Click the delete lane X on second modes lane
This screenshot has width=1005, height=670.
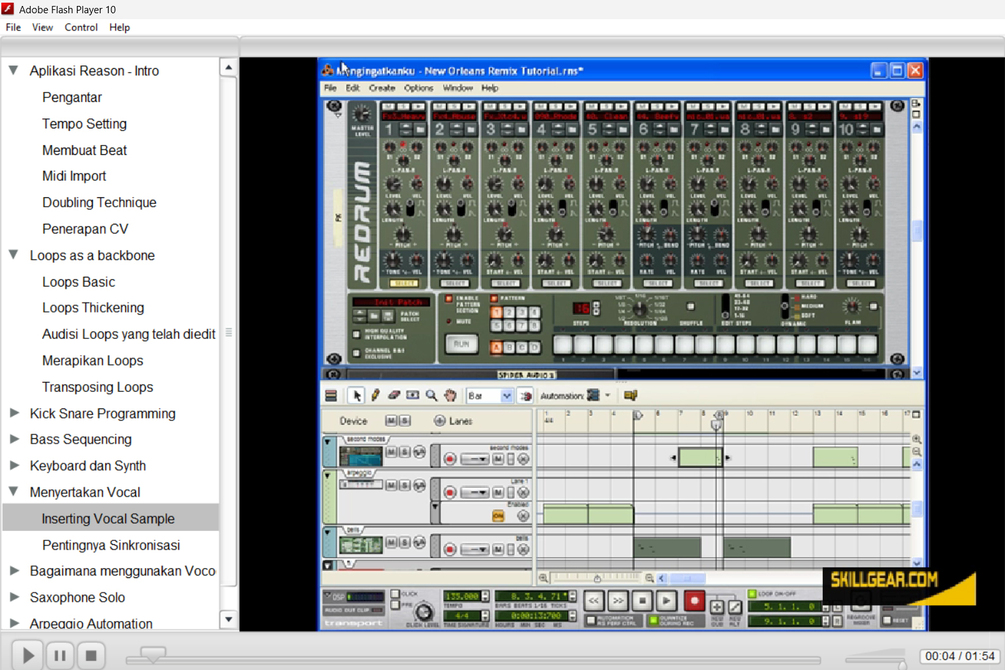524,459
